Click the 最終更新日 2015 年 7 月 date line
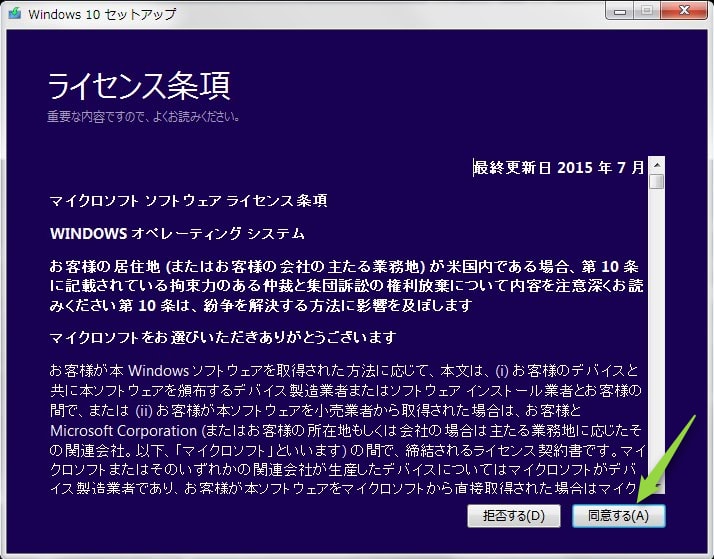Screen dimensions: 714x559 click(559, 168)
